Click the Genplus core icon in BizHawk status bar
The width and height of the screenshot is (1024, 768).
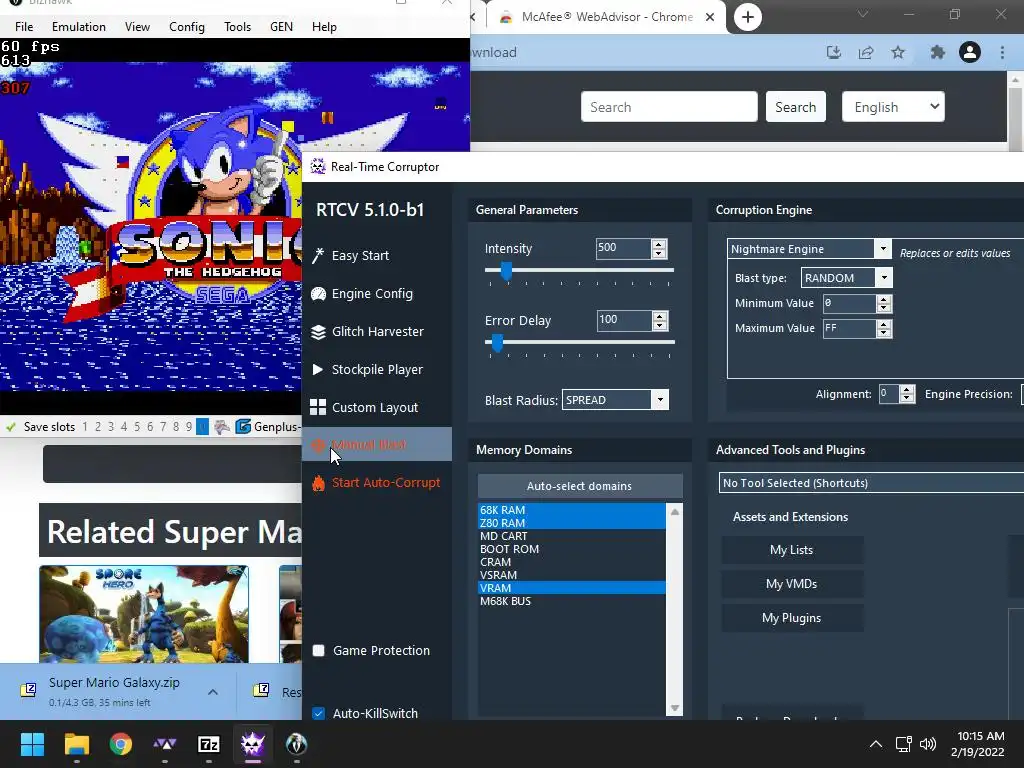pyautogui.click(x=243, y=426)
